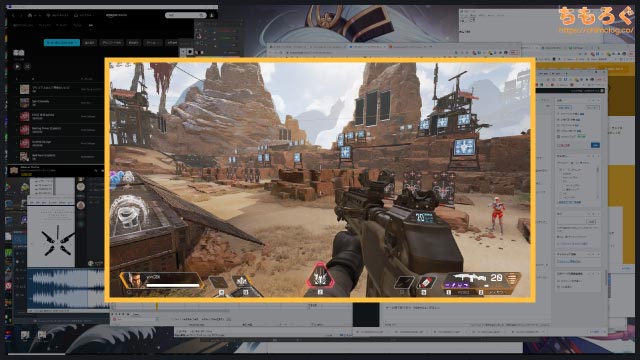Collapse the WordPress tags metabox arrow
Image resolution: width=640 pixels, height=360 pixels.
point(598,213)
